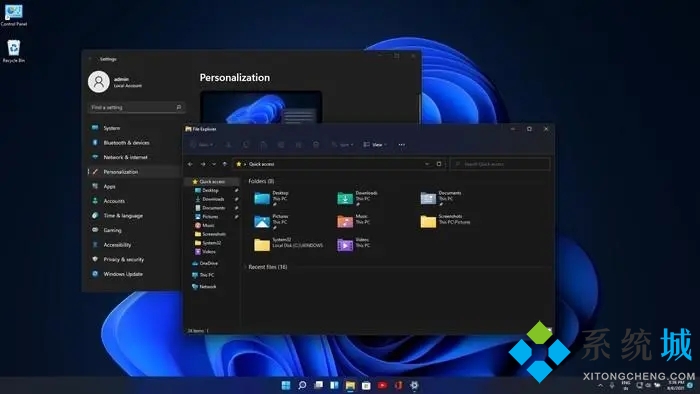Click Forward arrow in File Explorer
The image size is (700, 394).
[x=203, y=164]
